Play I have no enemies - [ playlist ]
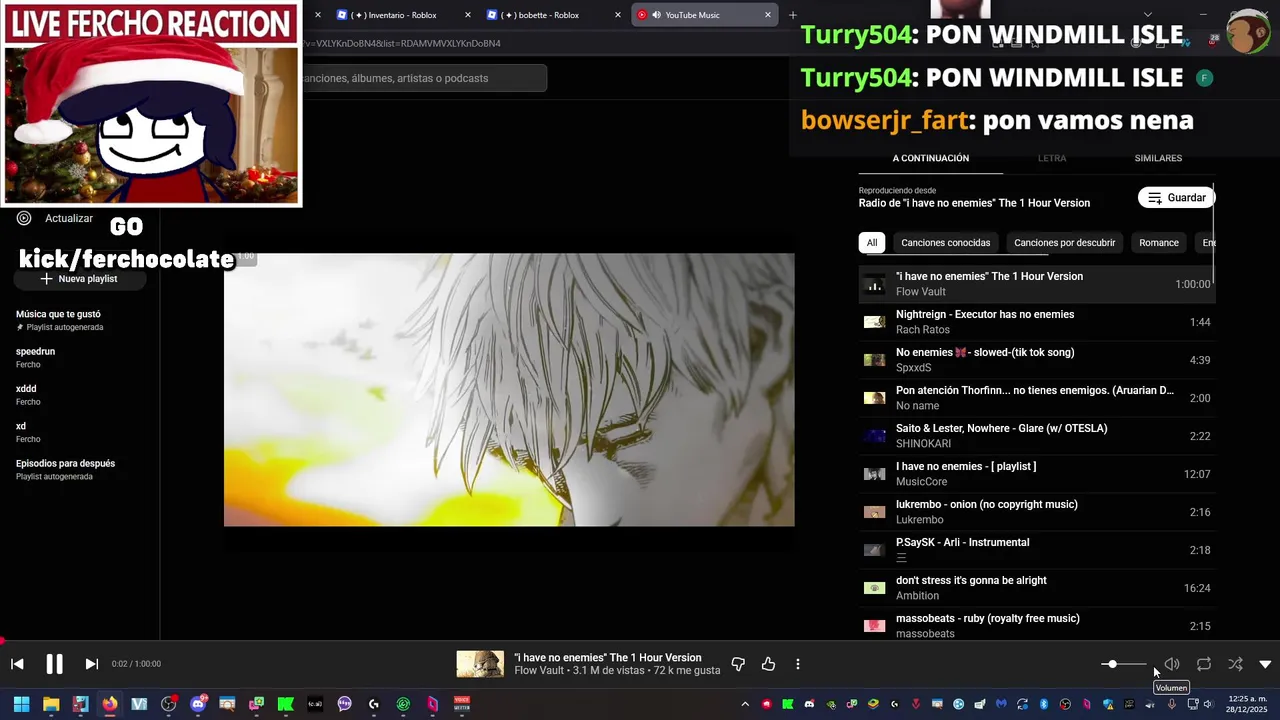 [x=1037, y=474]
